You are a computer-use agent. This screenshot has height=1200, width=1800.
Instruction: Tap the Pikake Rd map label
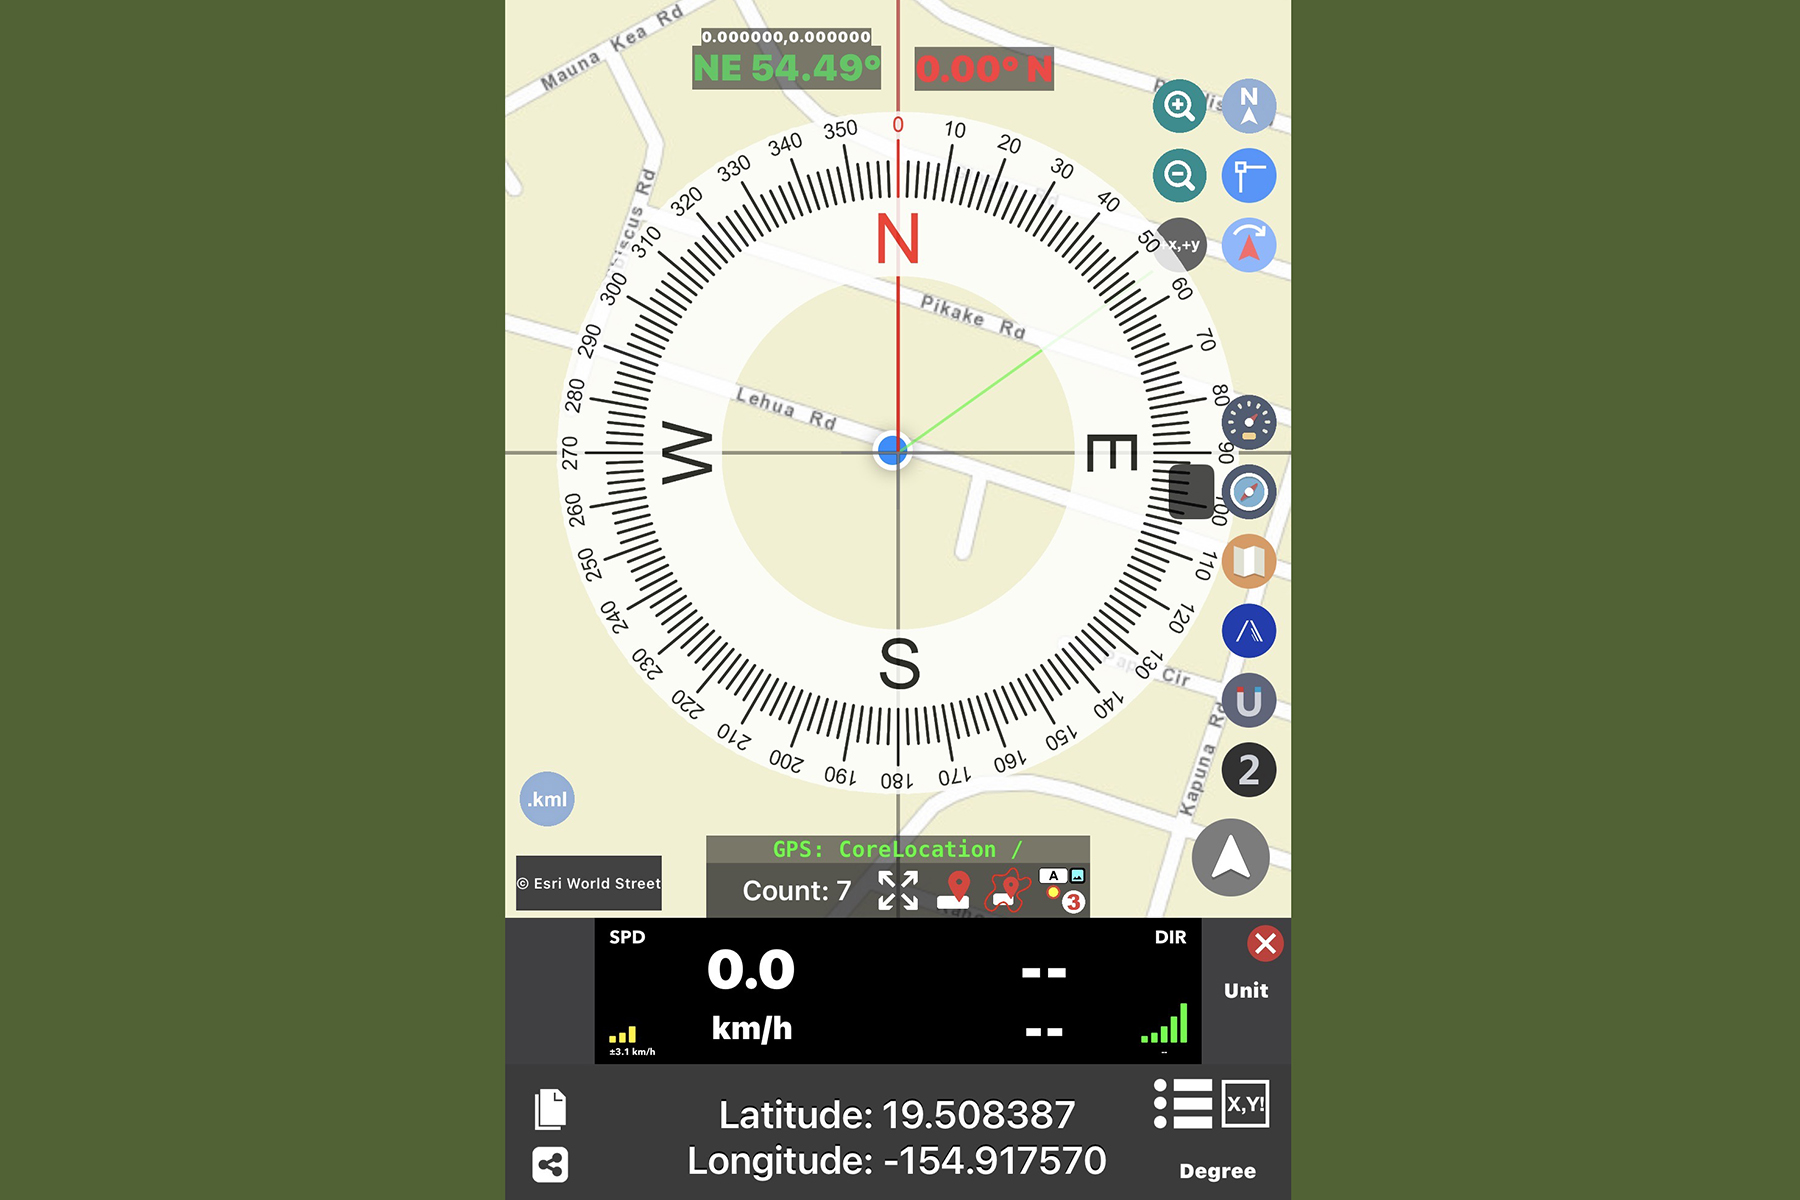(972, 316)
